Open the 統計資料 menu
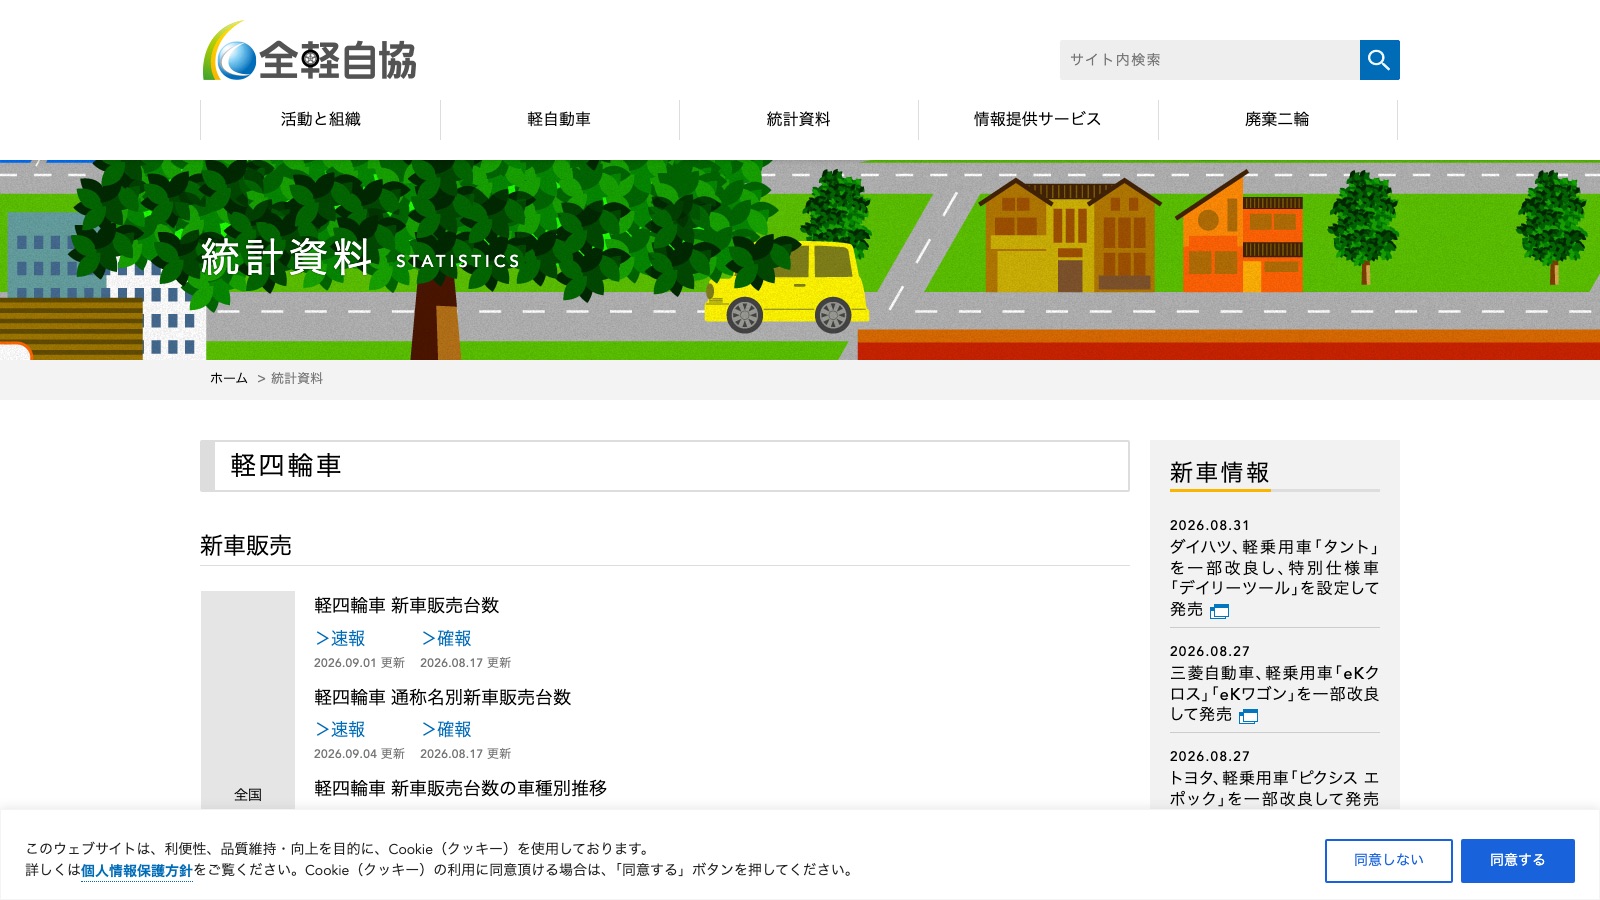1600x900 pixels. pyautogui.click(x=798, y=119)
